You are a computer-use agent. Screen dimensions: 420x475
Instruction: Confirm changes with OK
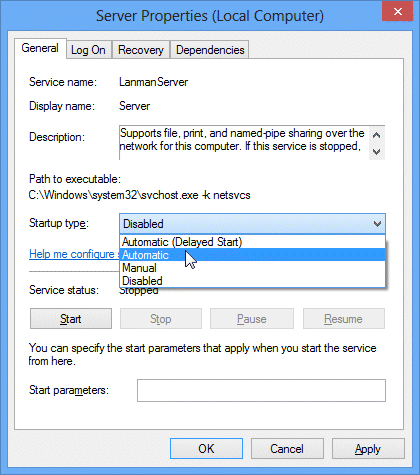point(206,449)
